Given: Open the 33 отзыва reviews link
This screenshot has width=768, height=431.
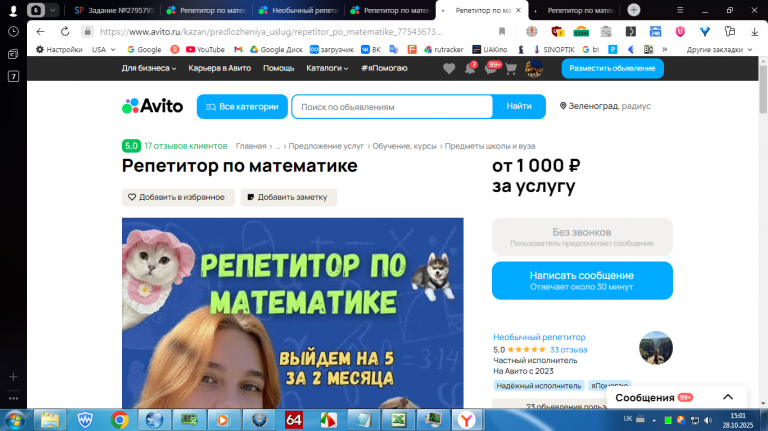Looking at the screenshot, I should pyautogui.click(x=568, y=350).
